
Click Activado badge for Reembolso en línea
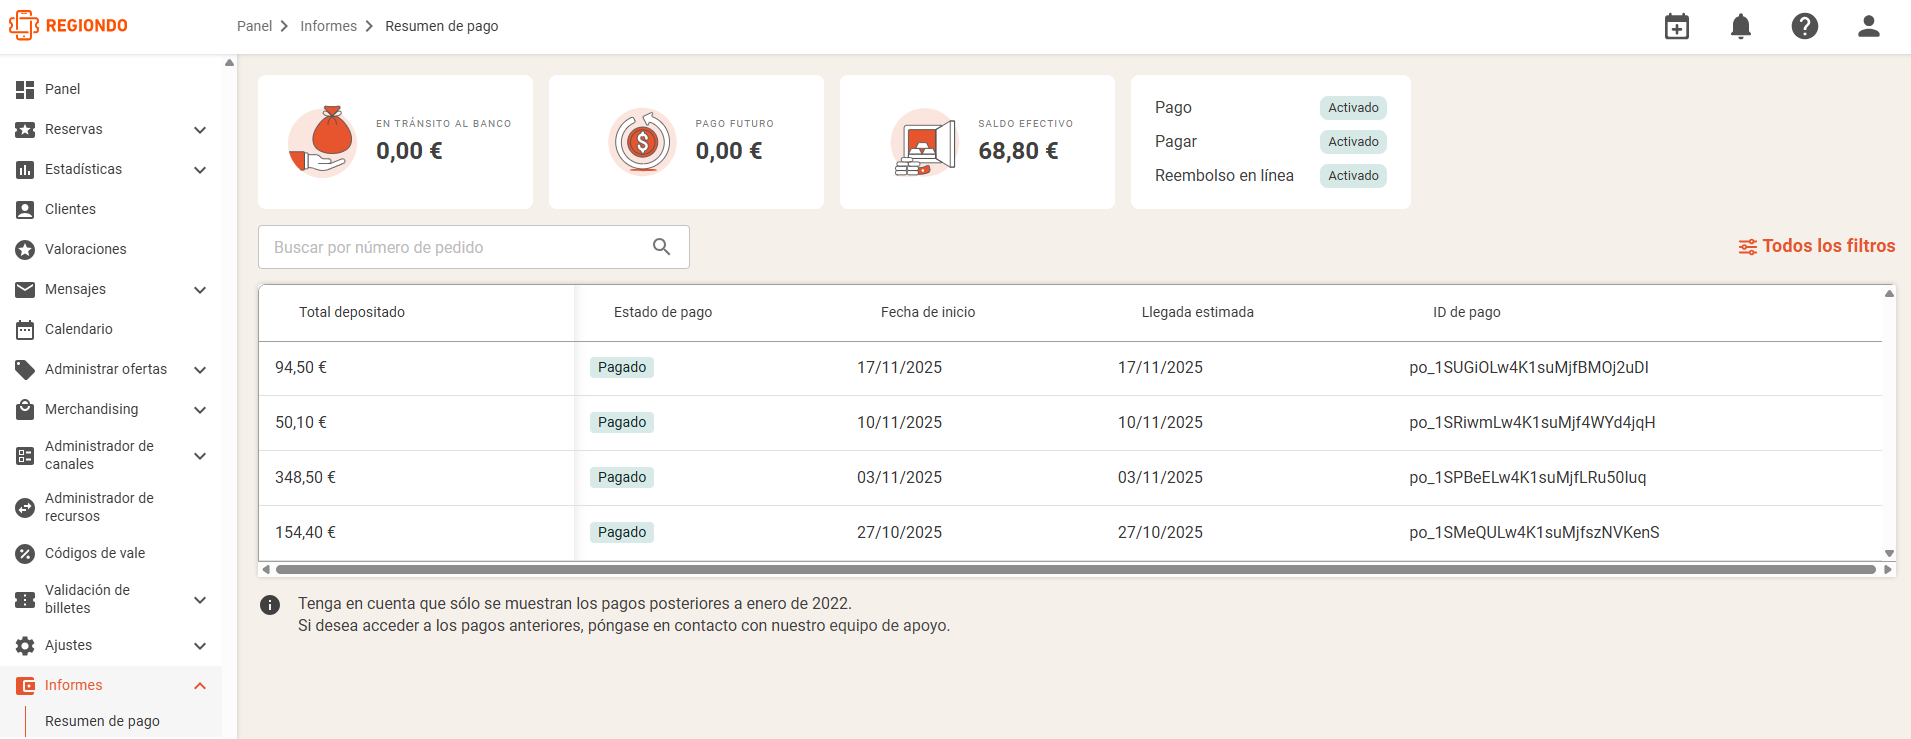(1353, 176)
